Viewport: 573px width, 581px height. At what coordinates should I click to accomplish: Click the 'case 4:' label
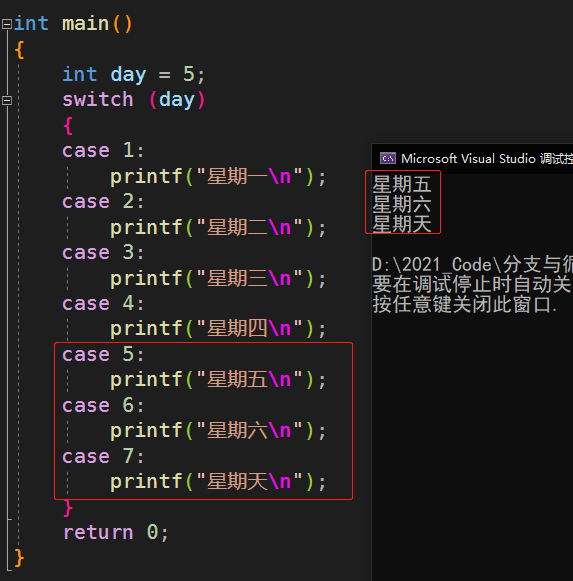103,303
